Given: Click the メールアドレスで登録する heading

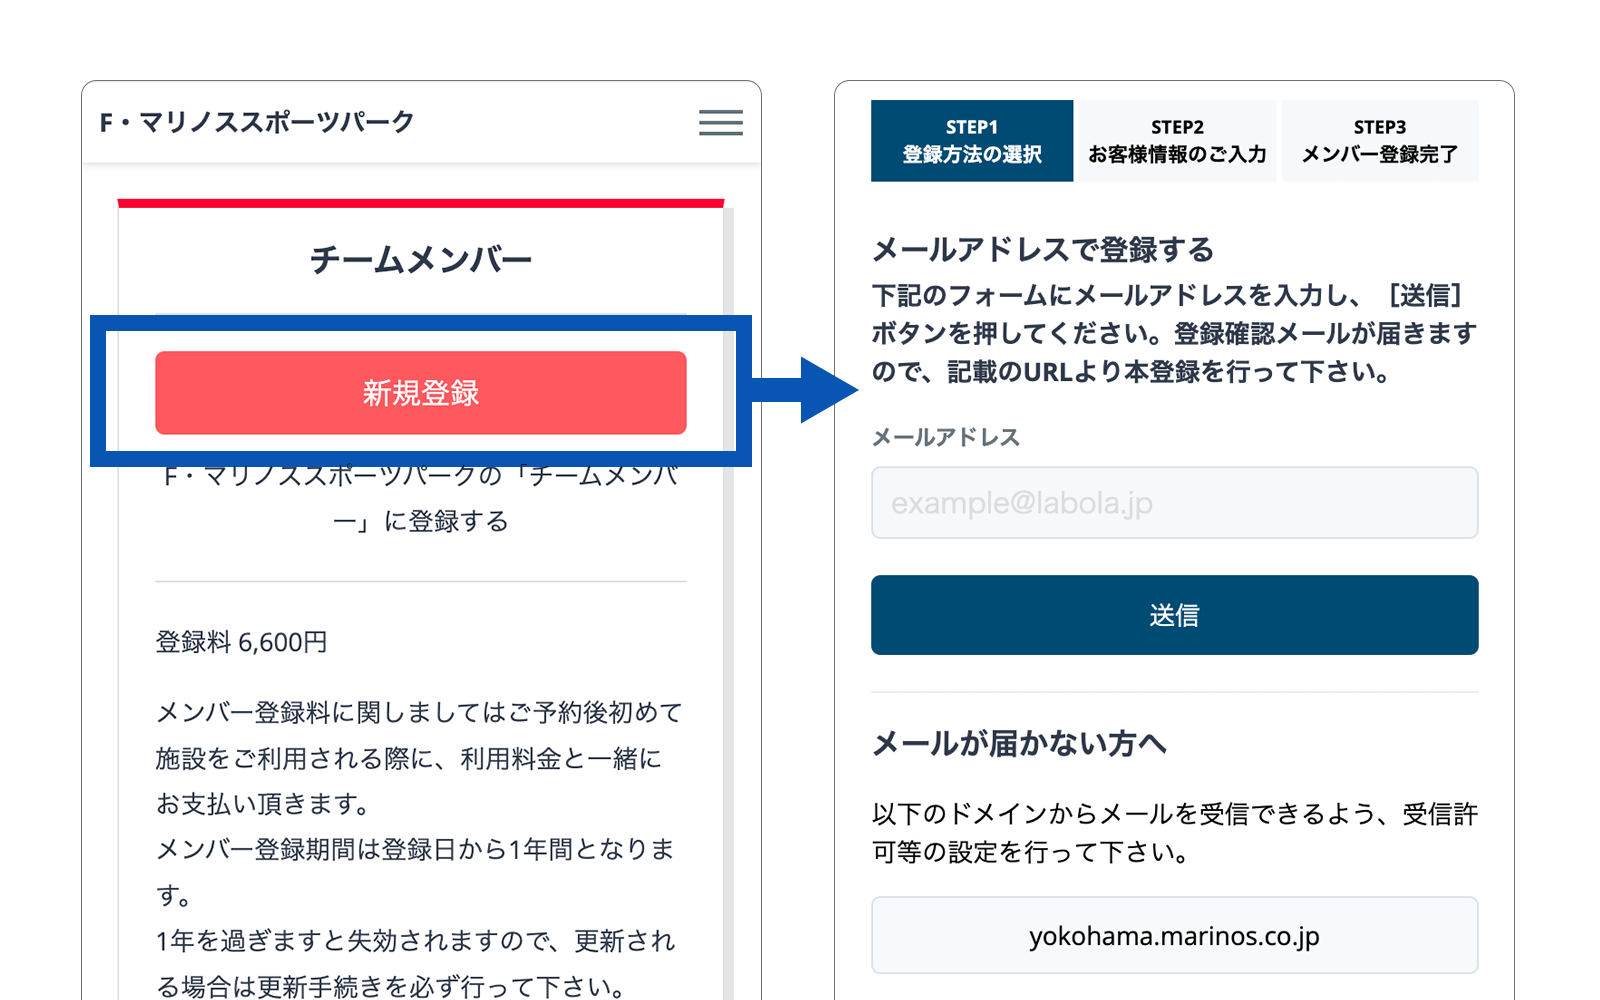Looking at the screenshot, I should pyautogui.click(x=1043, y=249).
